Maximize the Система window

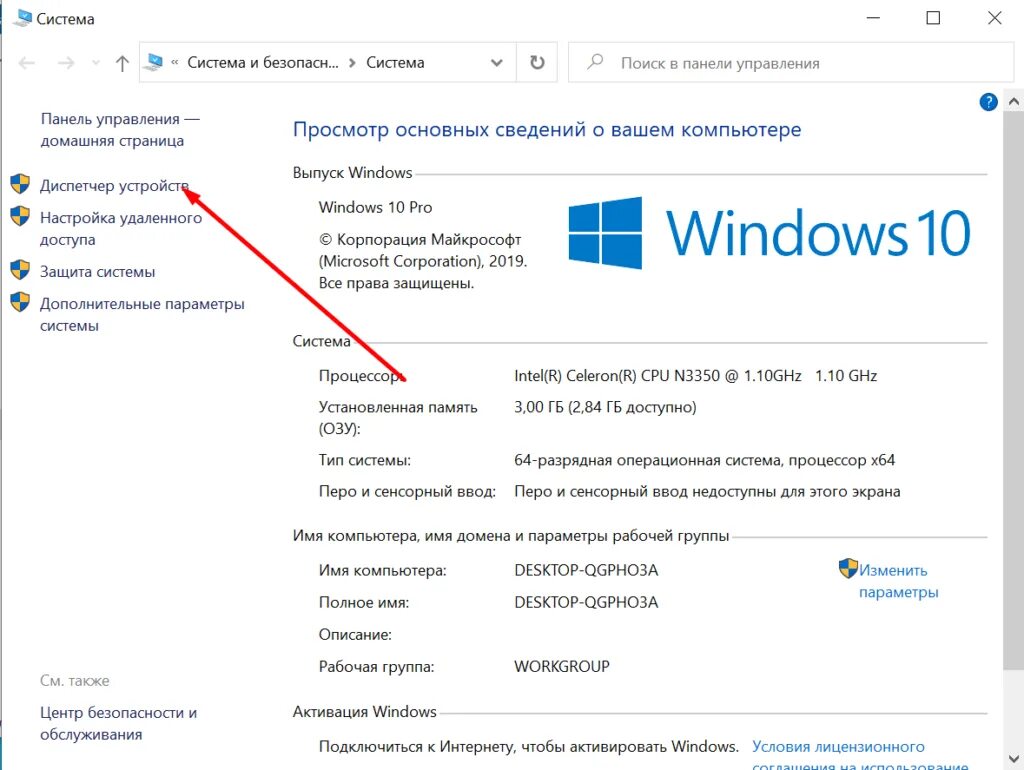tap(933, 18)
